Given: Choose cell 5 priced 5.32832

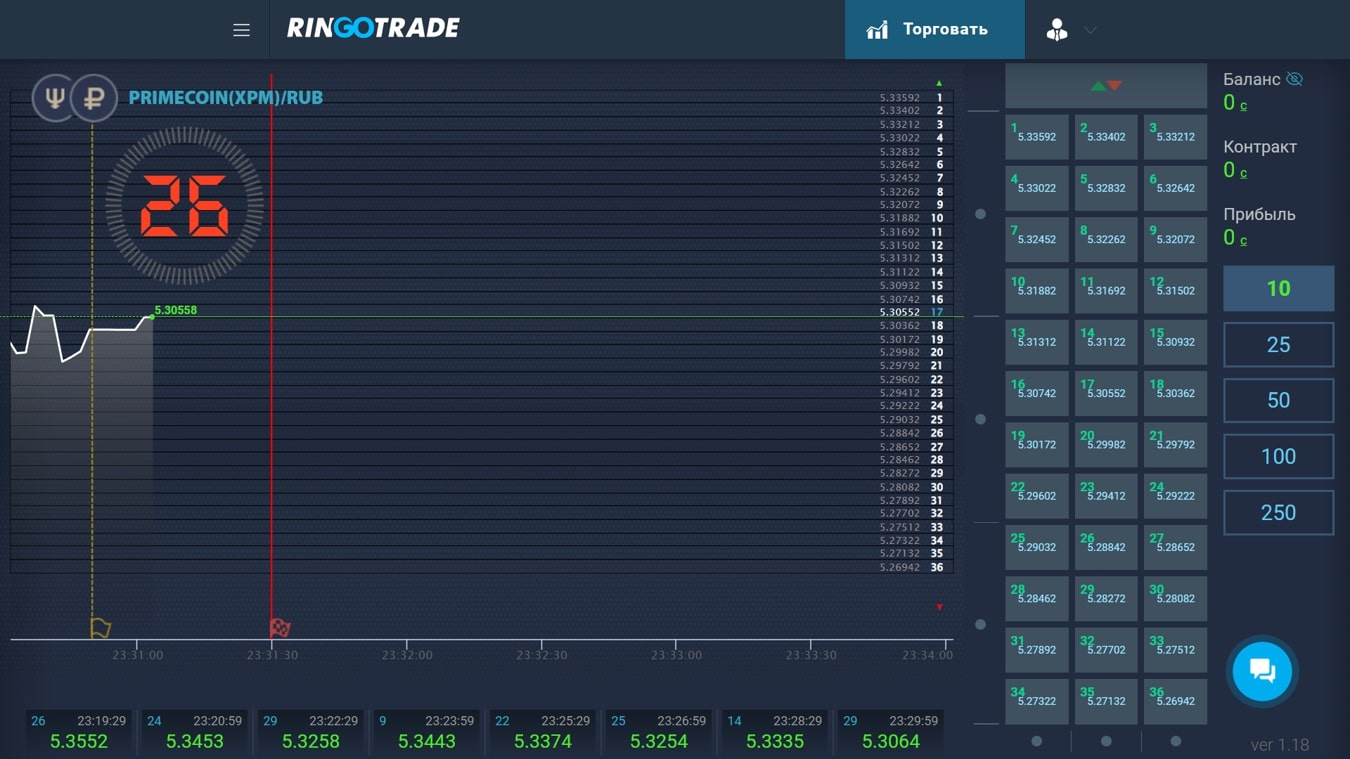Looking at the screenshot, I should tap(1106, 188).
